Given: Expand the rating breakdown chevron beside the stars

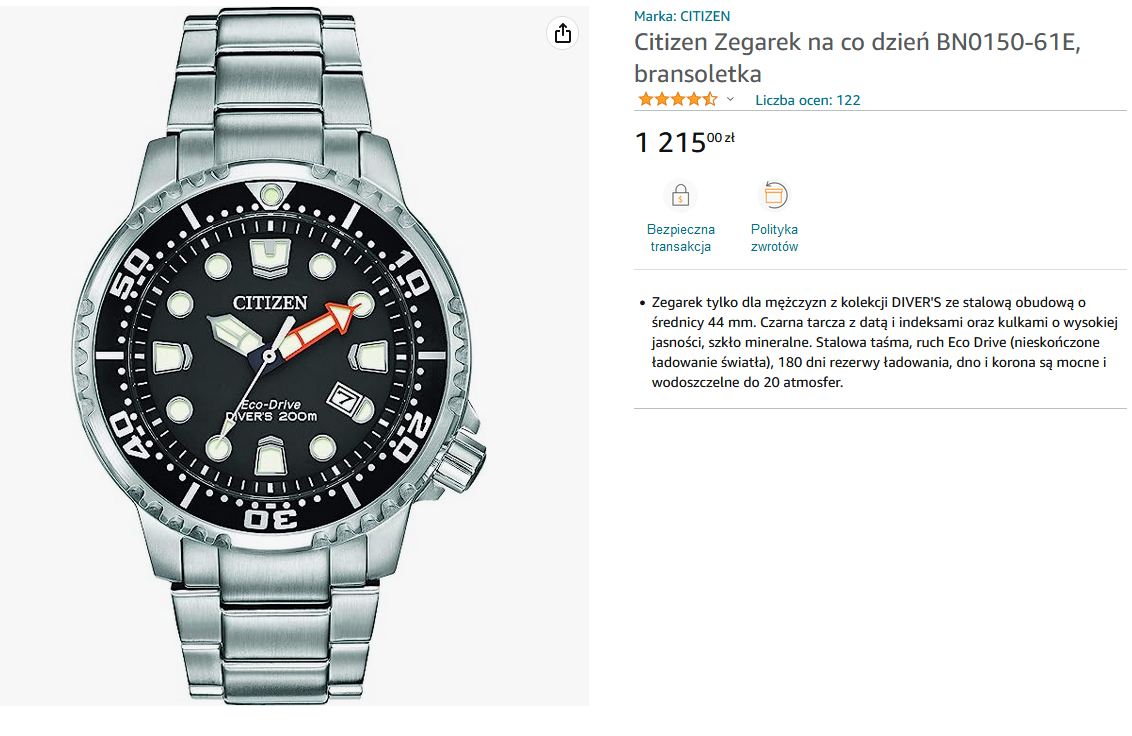Looking at the screenshot, I should pos(730,99).
